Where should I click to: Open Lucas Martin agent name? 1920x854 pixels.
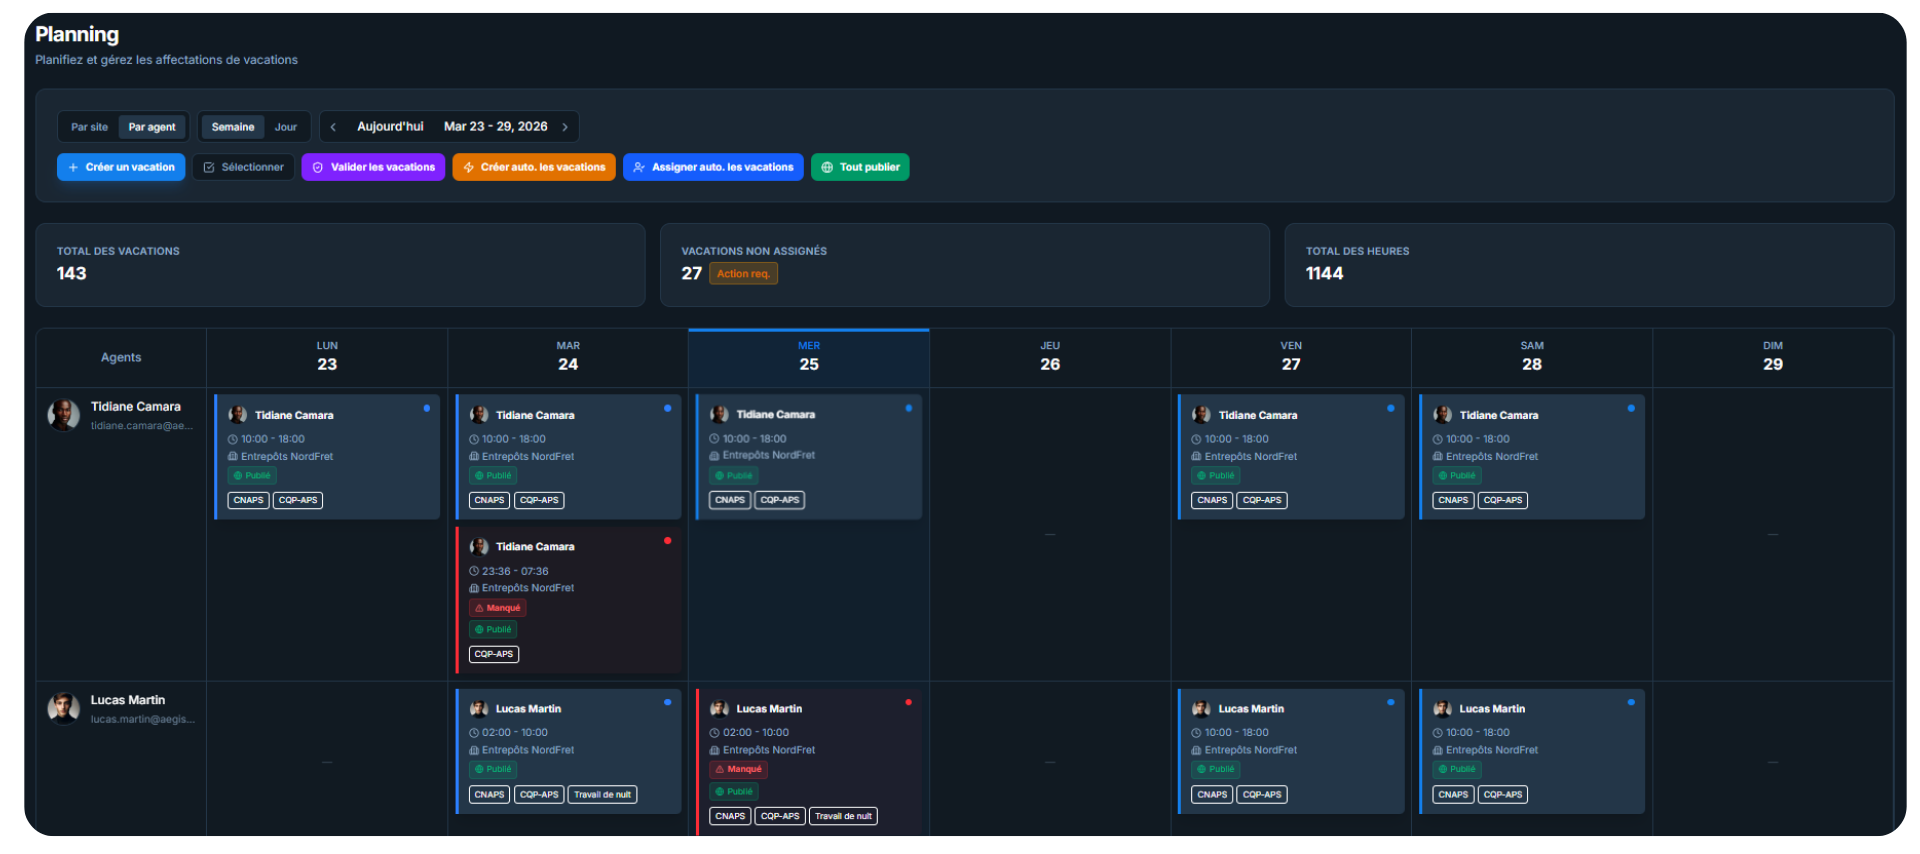(x=128, y=700)
